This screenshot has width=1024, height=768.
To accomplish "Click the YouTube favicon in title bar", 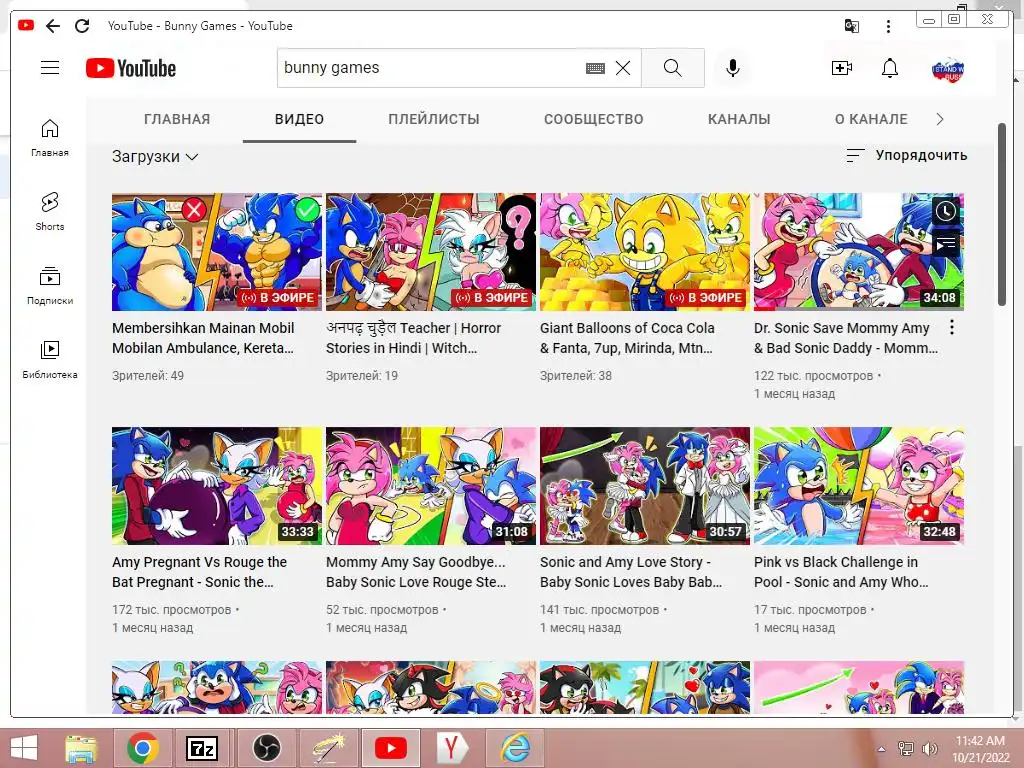I will 26,25.
